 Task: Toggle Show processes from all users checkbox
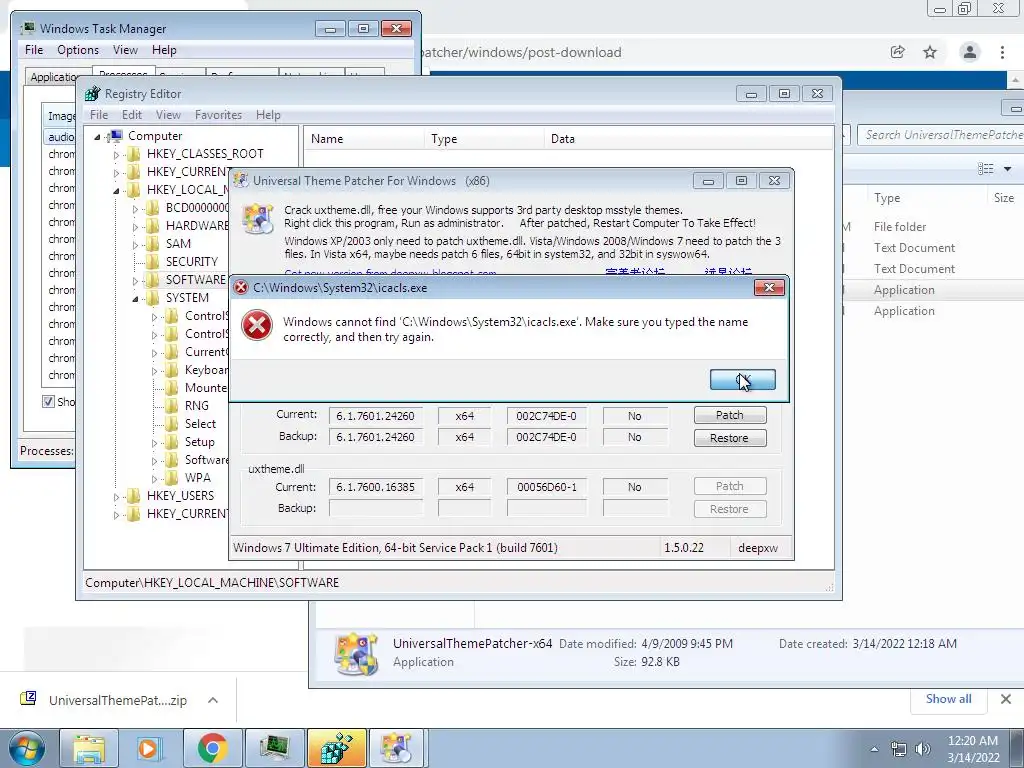(x=48, y=402)
